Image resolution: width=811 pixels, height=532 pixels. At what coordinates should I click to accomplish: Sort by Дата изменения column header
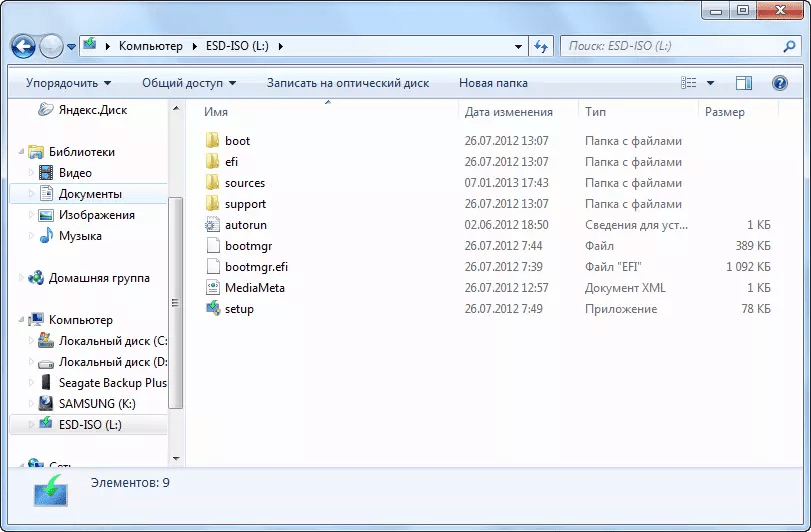click(x=509, y=112)
